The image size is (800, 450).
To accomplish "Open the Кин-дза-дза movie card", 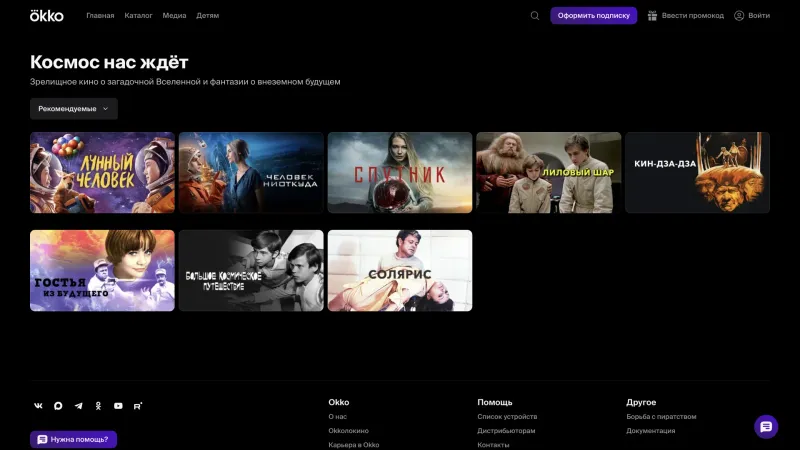I will (x=697, y=172).
